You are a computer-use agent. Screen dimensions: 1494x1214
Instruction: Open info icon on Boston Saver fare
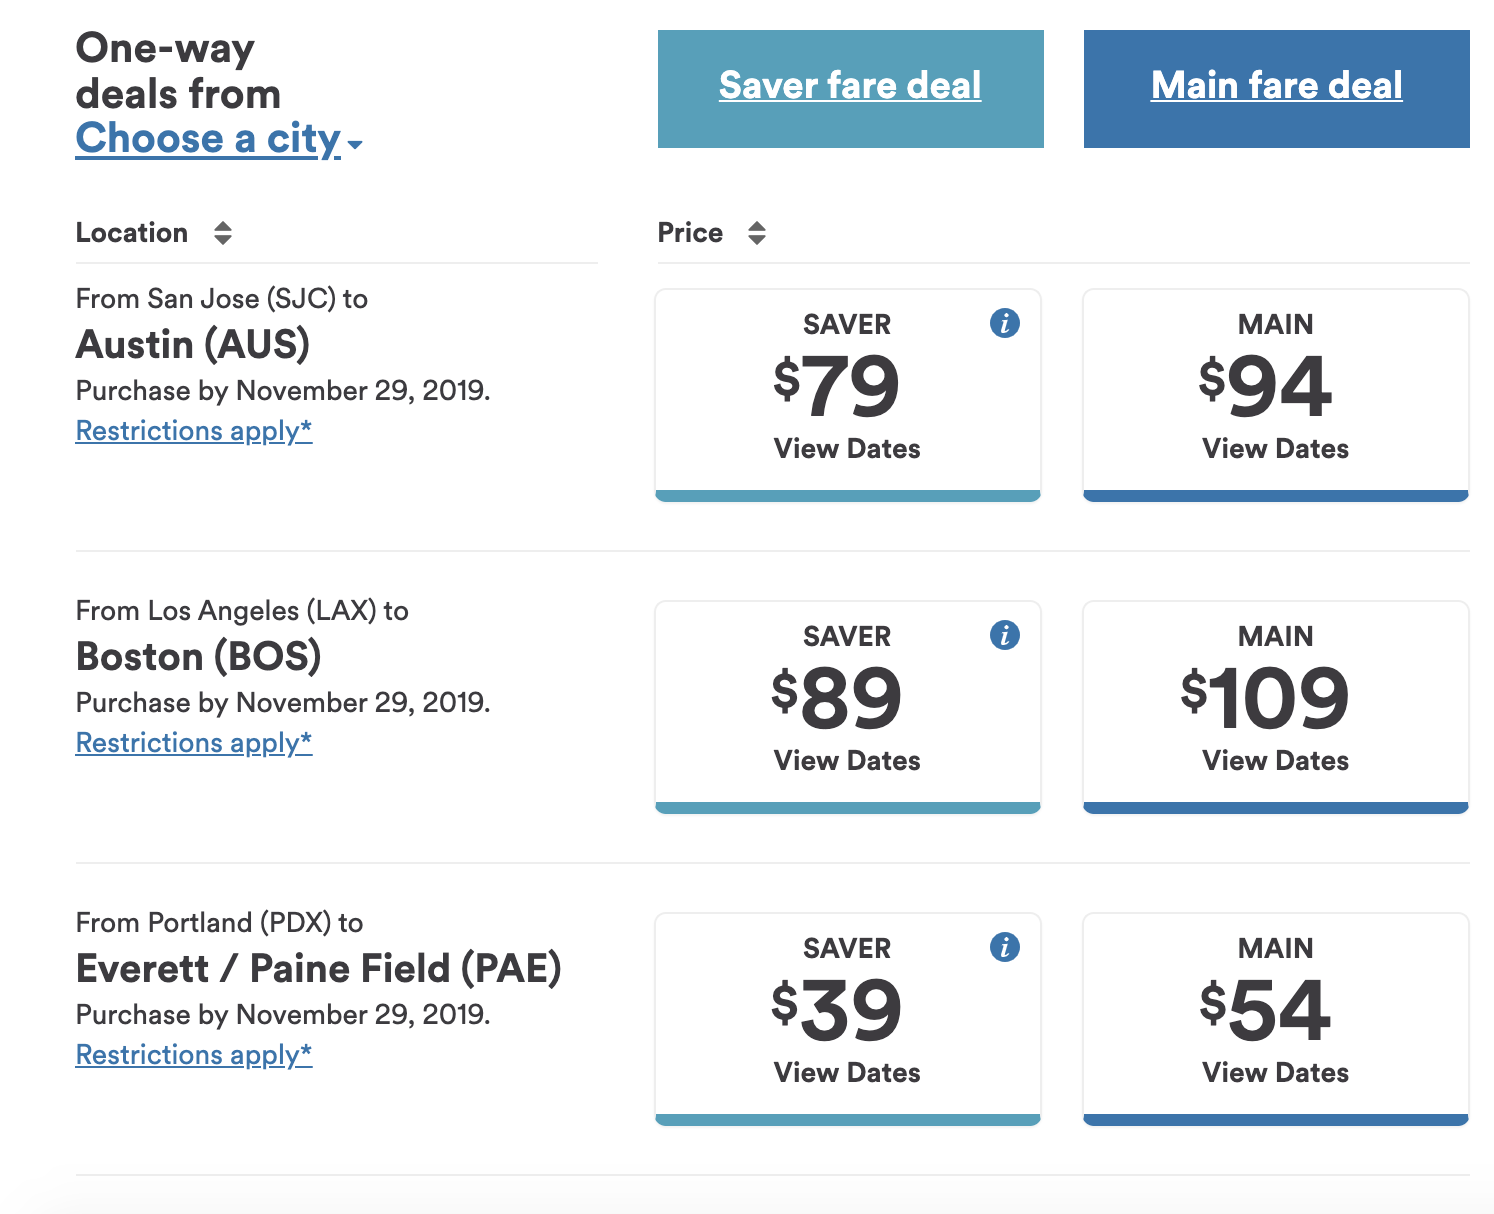pos(1004,635)
